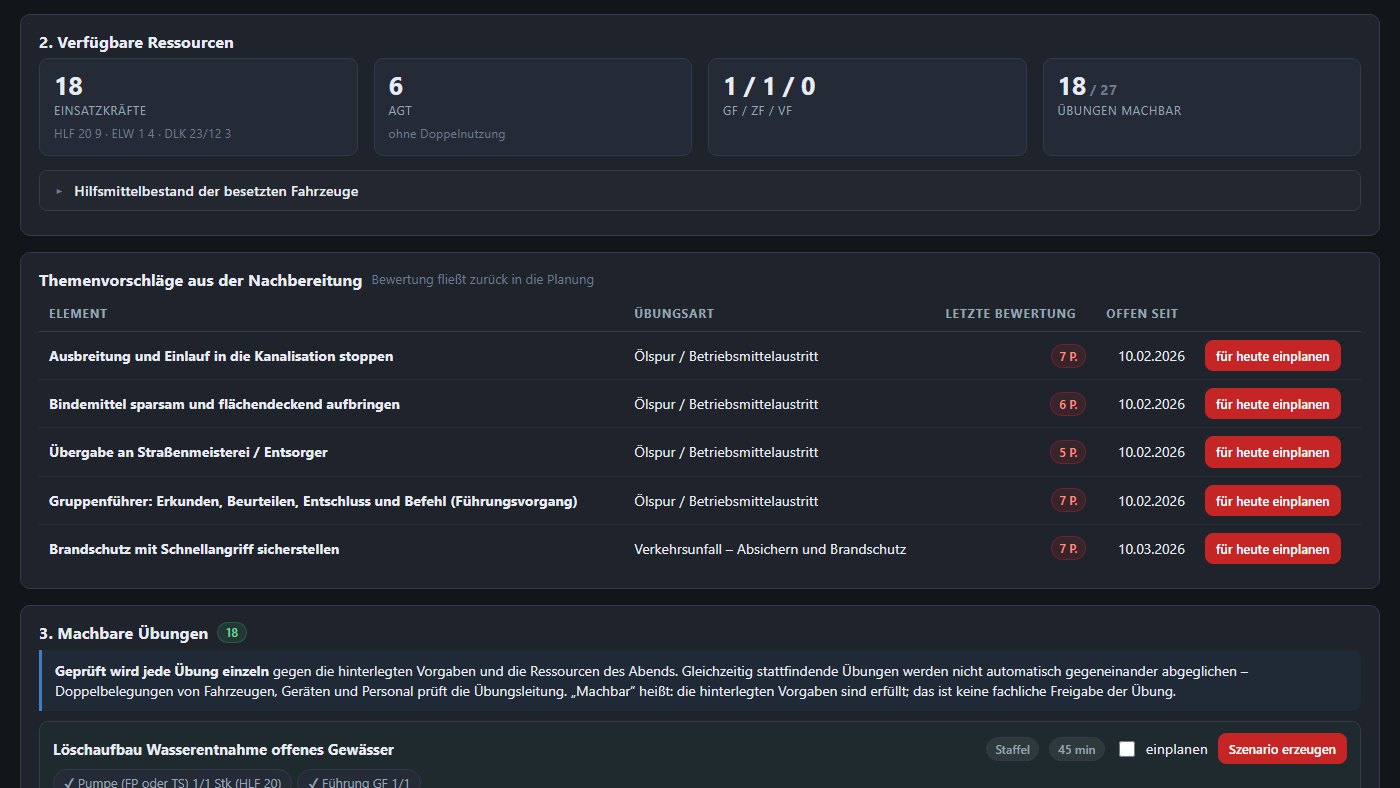Viewport: 1400px width, 788px height.
Task: Click the '2. Verfügbare Ressourcen' heading
Action: 136,43
